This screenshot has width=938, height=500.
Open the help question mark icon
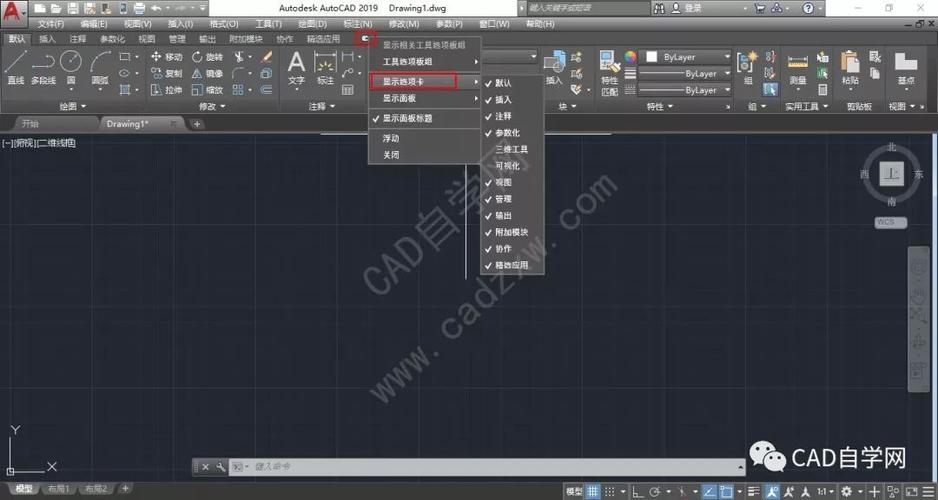[x=808, y=8]
